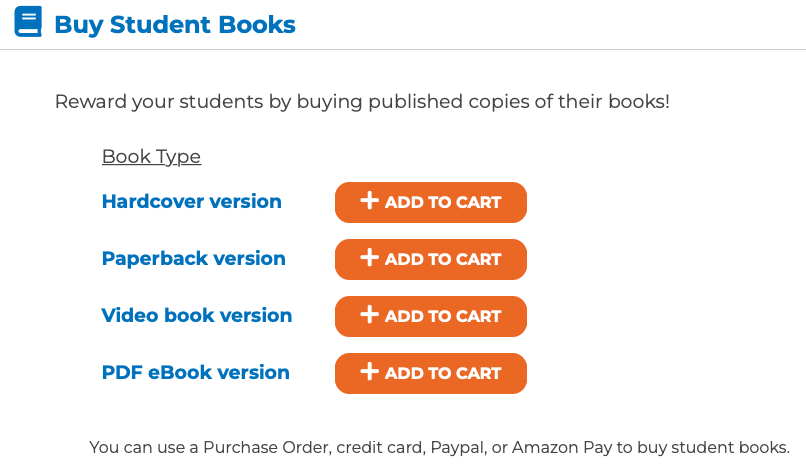This screenshot has width=806, height=472.
Task: Click the Buy Student Books heading
Action: click(175, 25)
